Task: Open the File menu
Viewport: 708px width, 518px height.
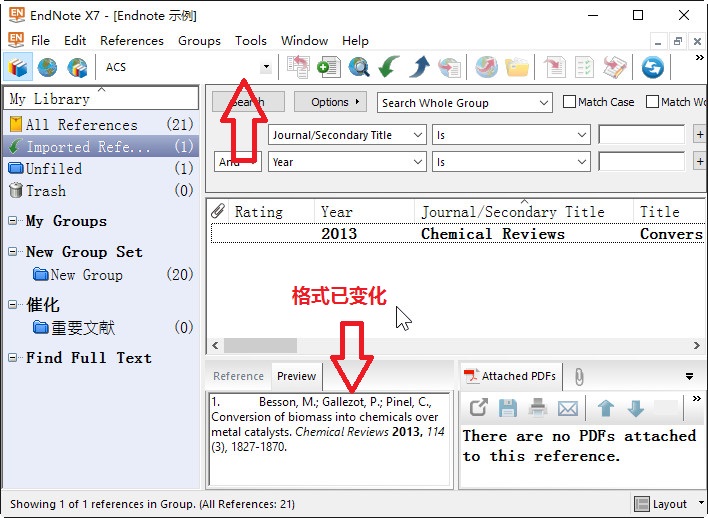Action: pos(40,41)
